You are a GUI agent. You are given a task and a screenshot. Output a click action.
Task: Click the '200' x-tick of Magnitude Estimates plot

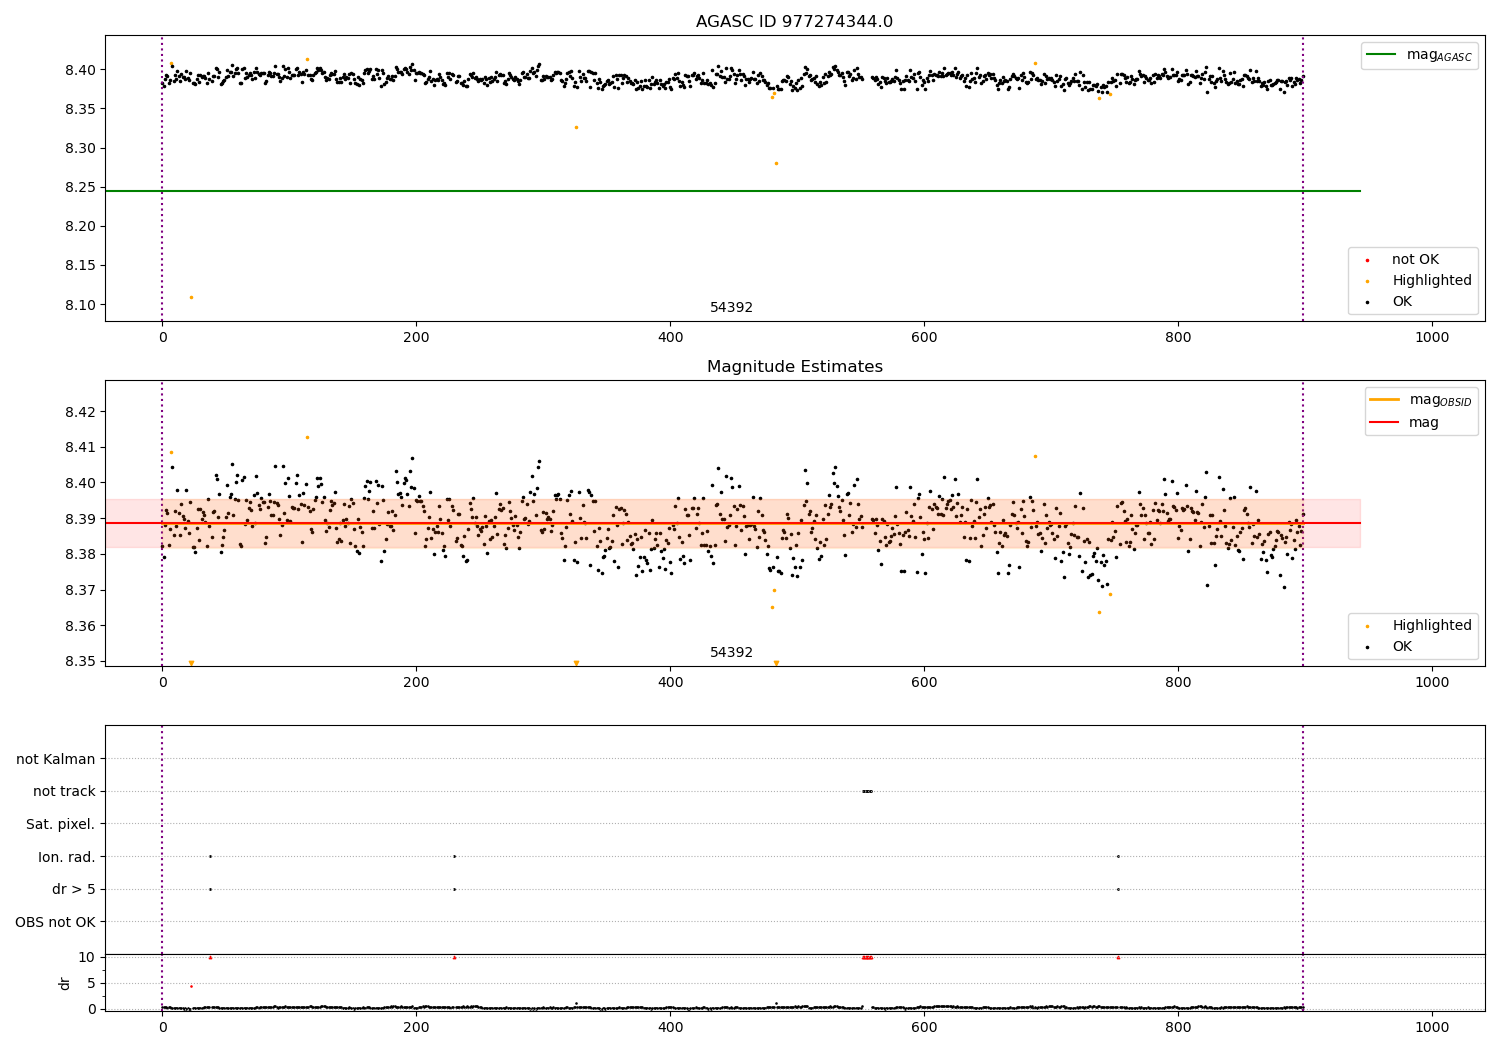coord(416,683)
